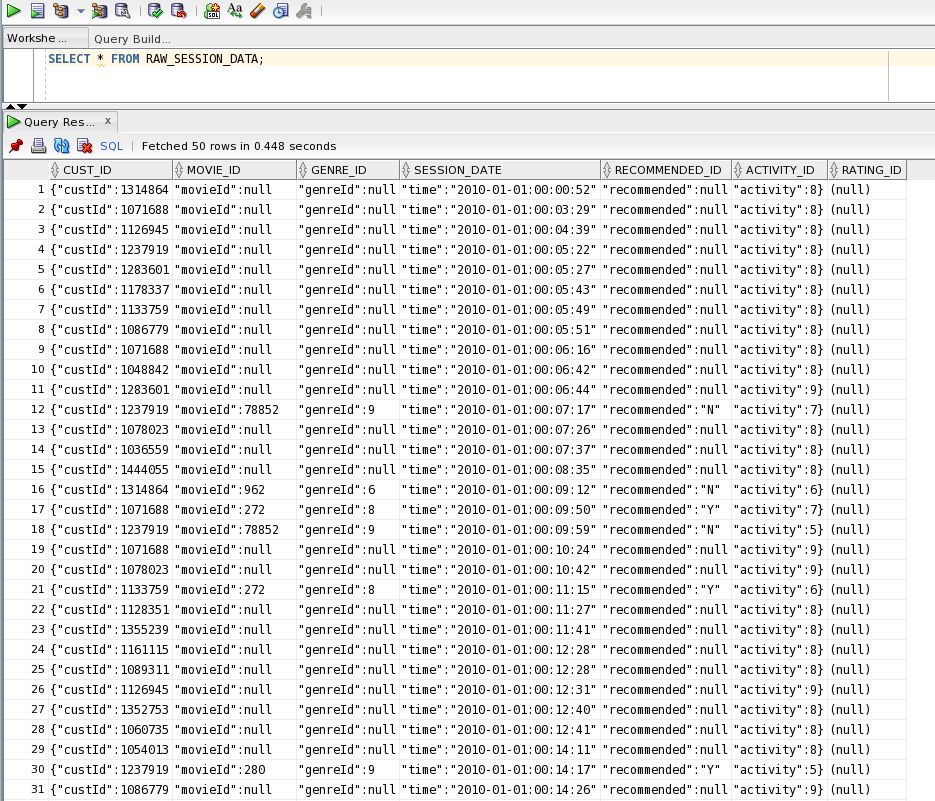This screenshot has height=801, width=935.
Task: Refresh the fetched result set
Action: (61, 146)
